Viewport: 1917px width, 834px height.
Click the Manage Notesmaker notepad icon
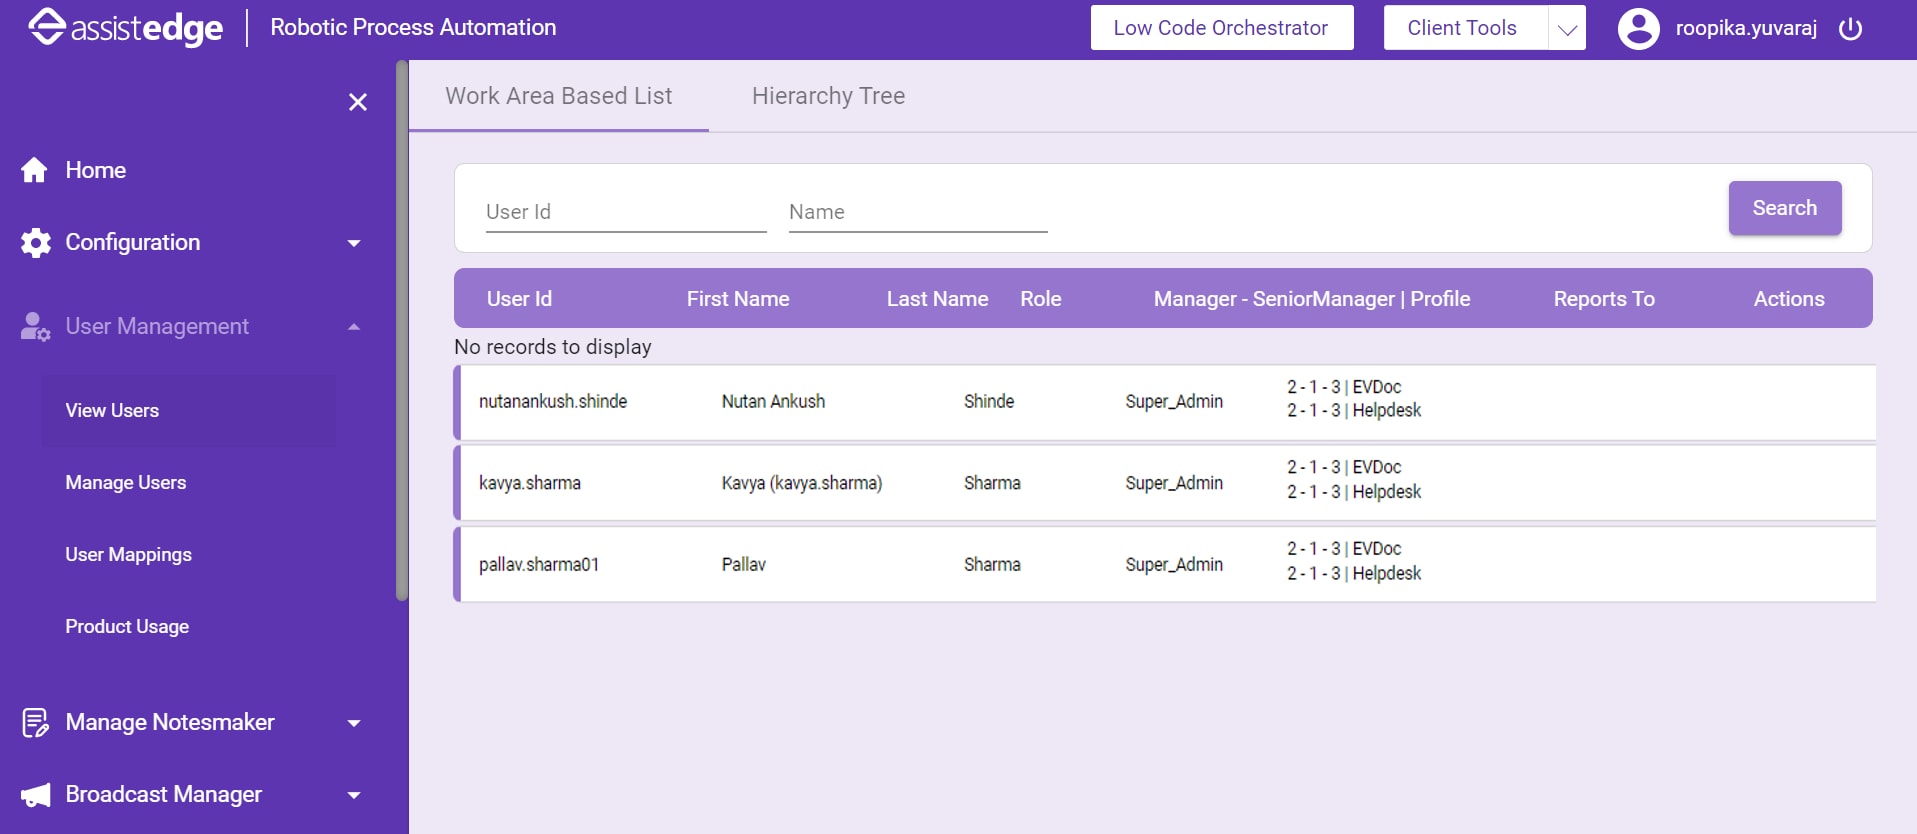point(35,722)
